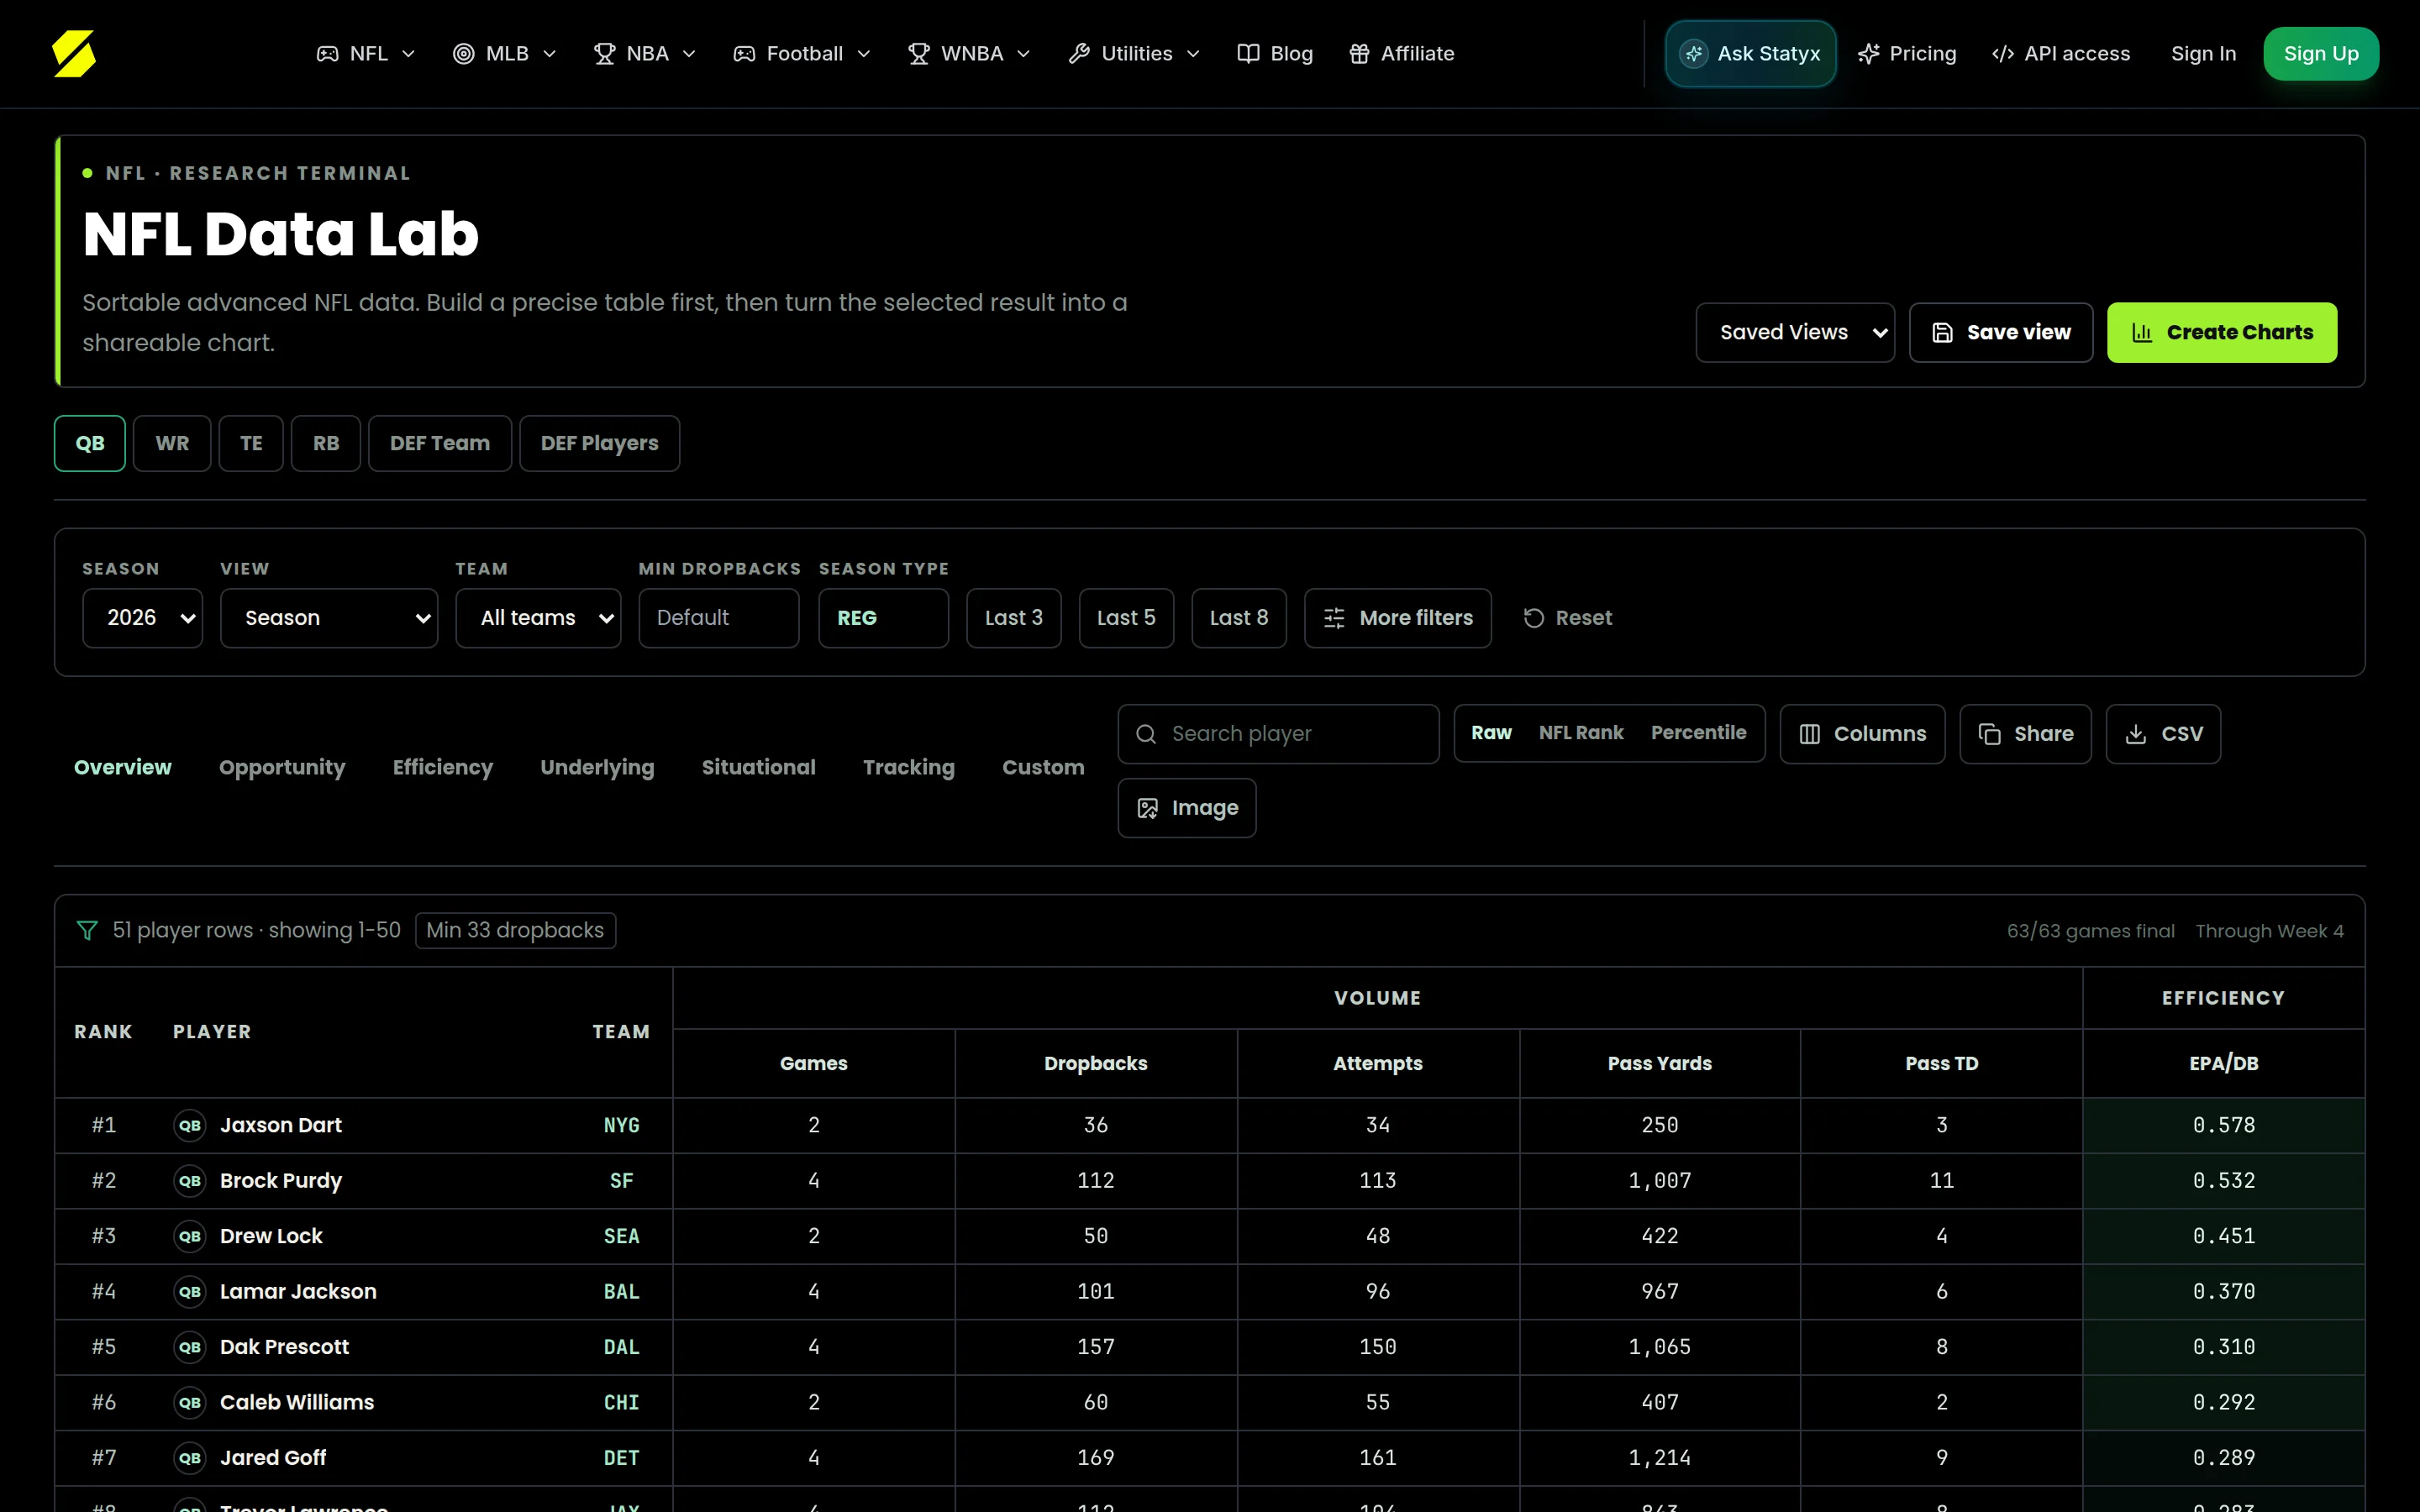Export the table with CSV download button

click(x=2163, y=734)
